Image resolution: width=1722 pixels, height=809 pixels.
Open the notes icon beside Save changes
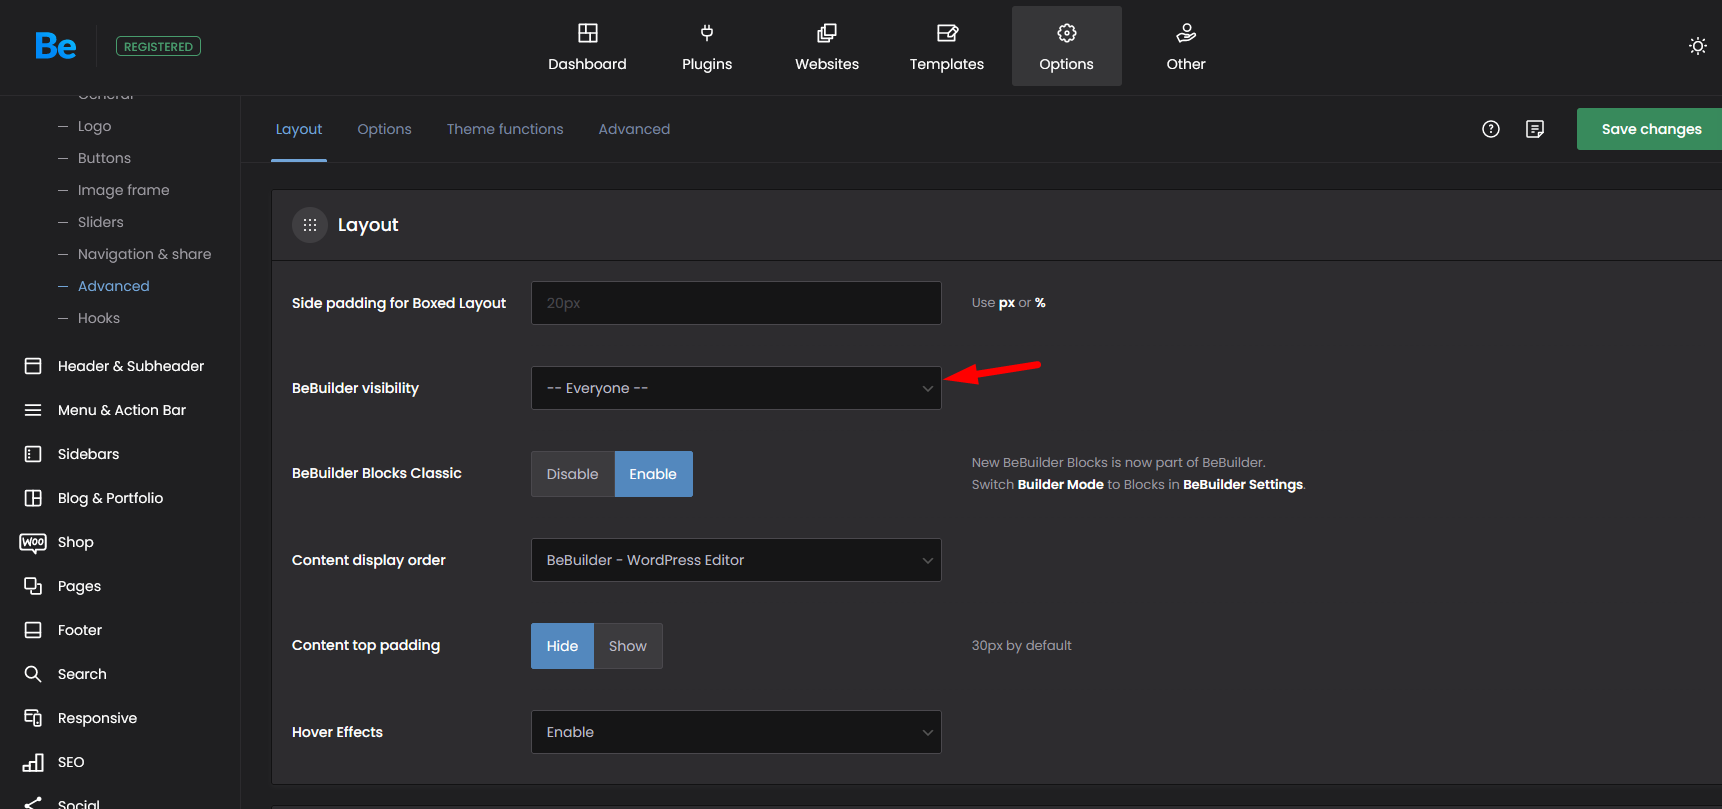point(1535,129)
